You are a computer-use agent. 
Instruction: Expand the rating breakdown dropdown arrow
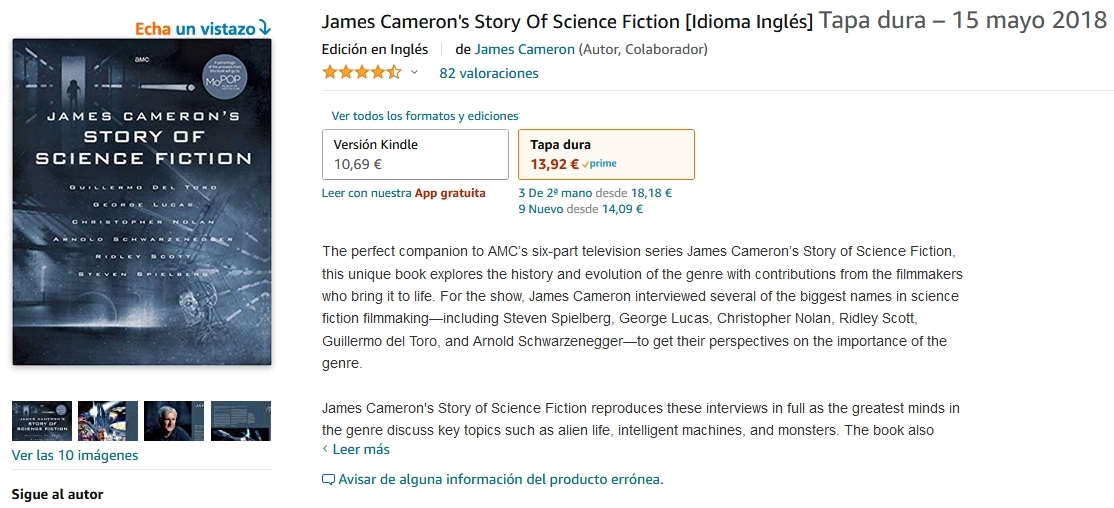(414, 73)
